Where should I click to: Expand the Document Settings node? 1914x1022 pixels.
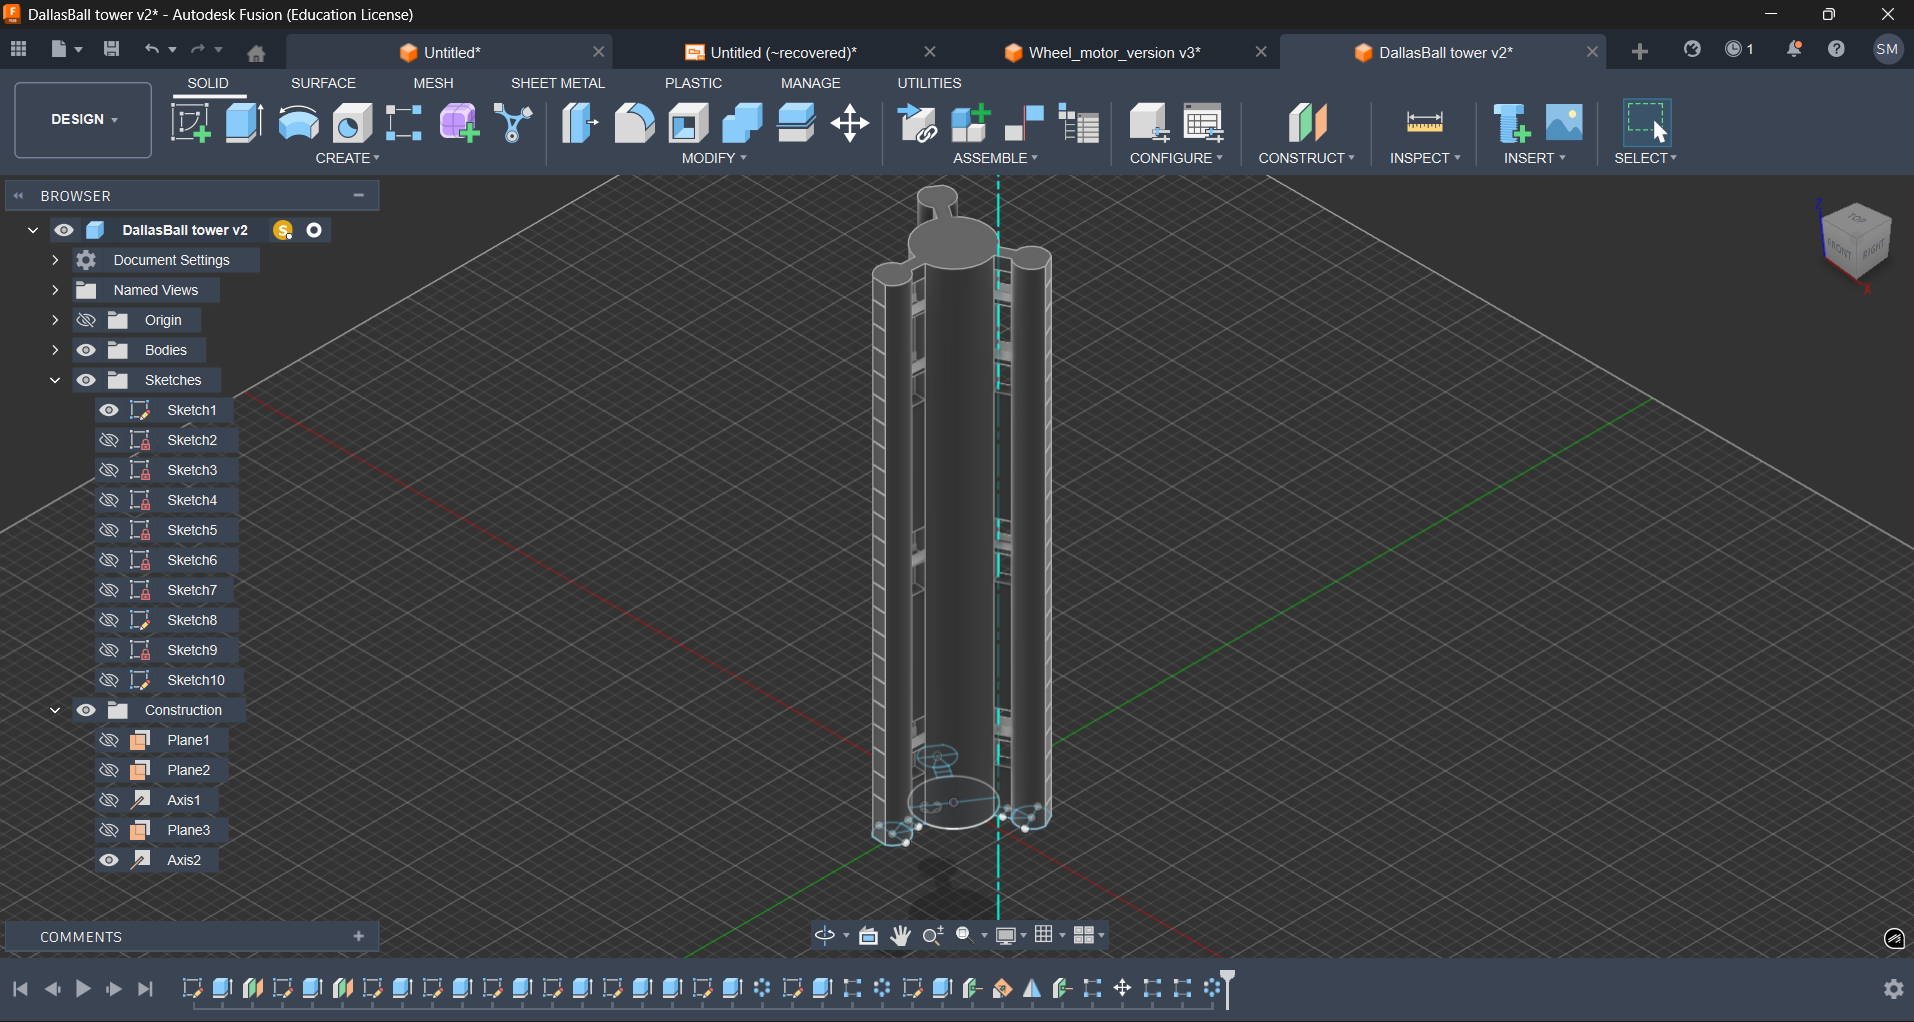[x=55, y=260]
